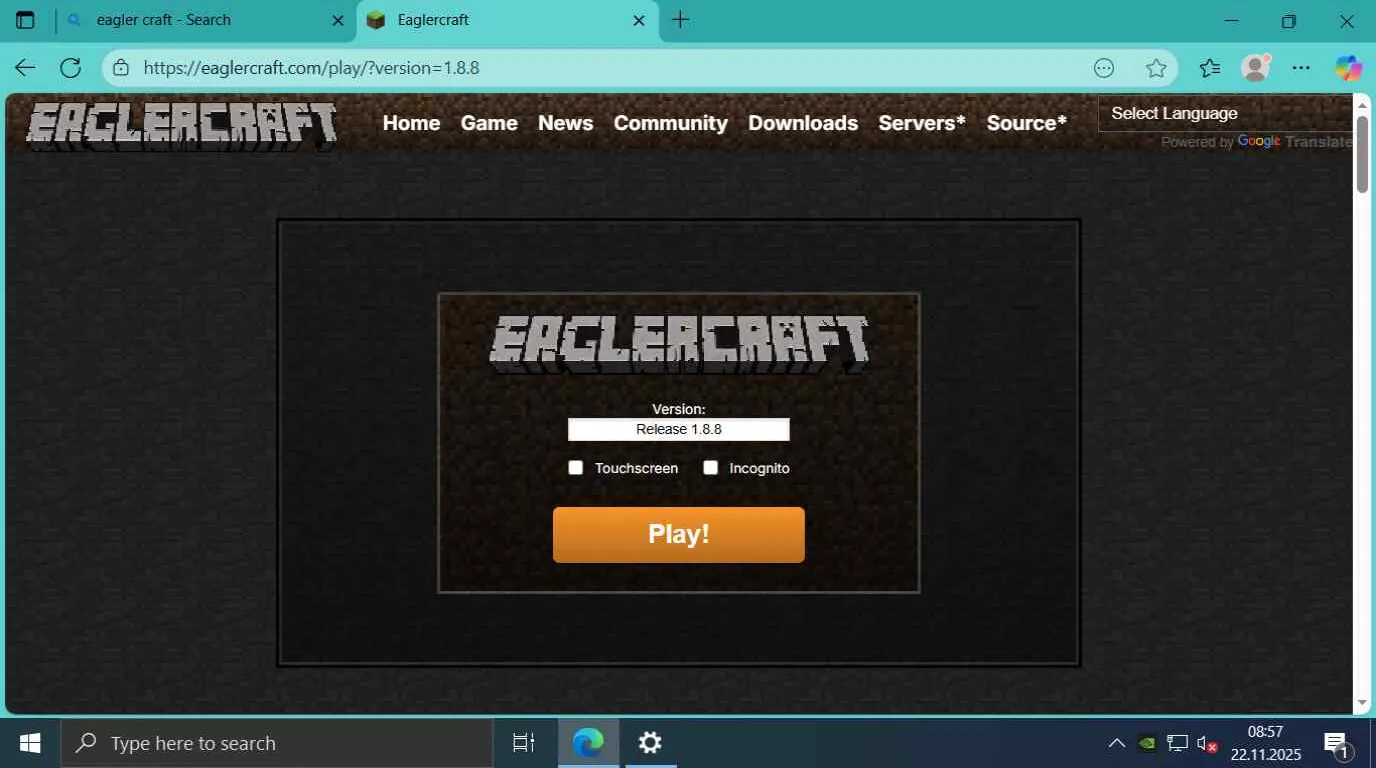
Task: Click the muted volume tray icon
Action: pyautogui.click(x=1207, y=743)
